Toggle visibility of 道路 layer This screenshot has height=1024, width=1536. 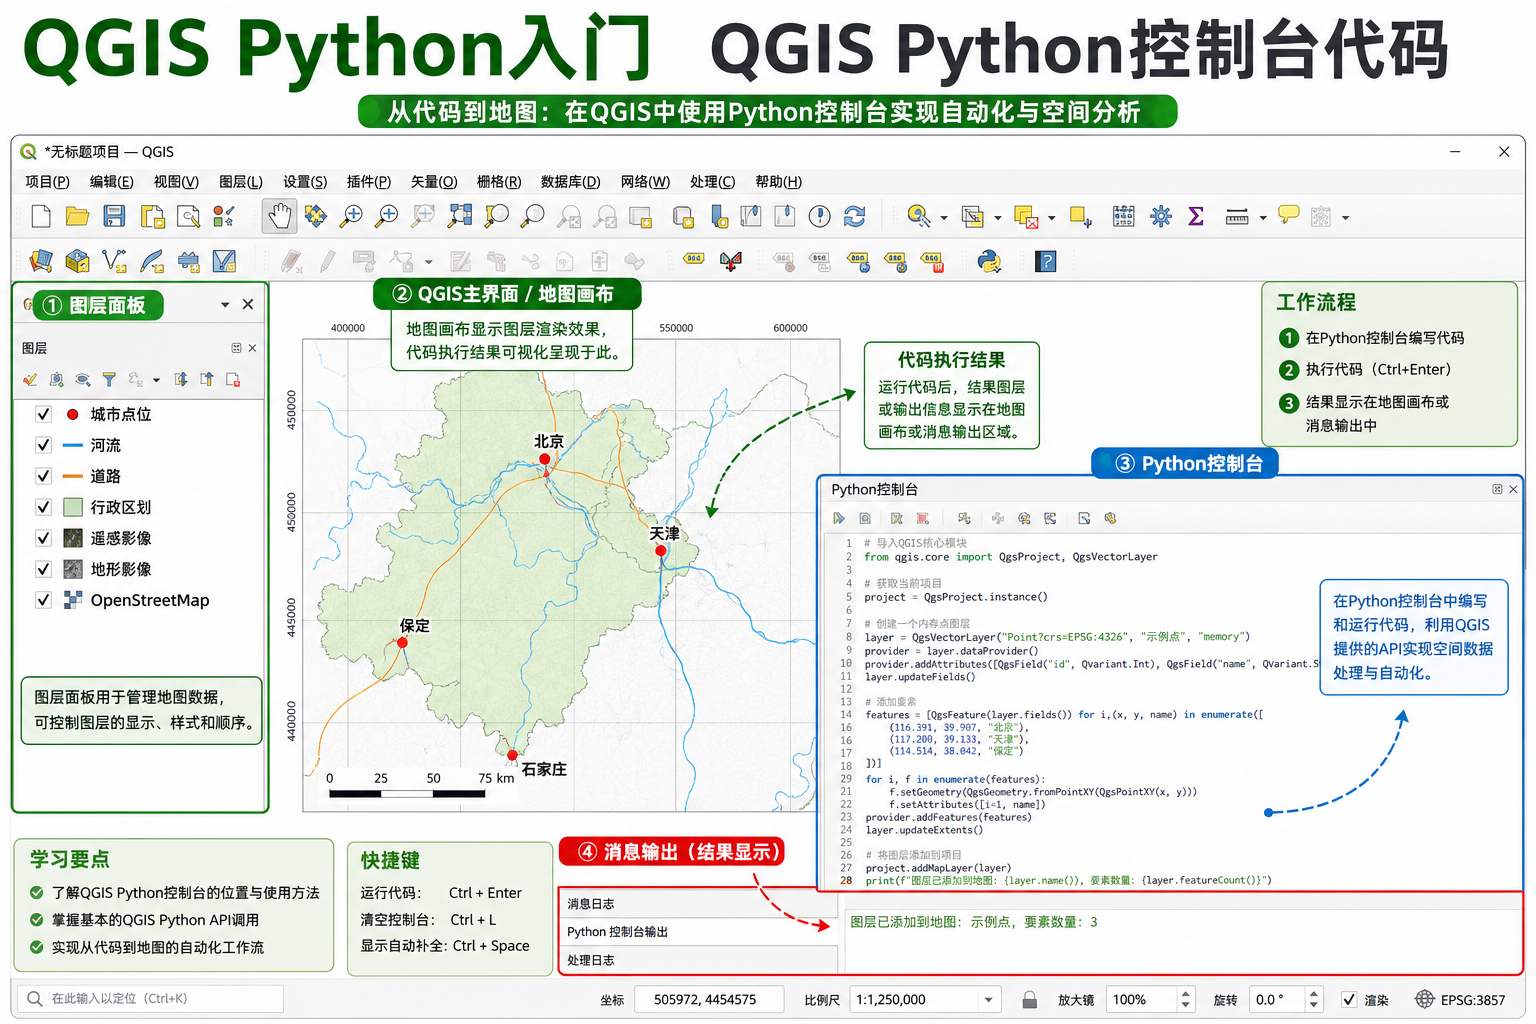[x=43, y=476]
